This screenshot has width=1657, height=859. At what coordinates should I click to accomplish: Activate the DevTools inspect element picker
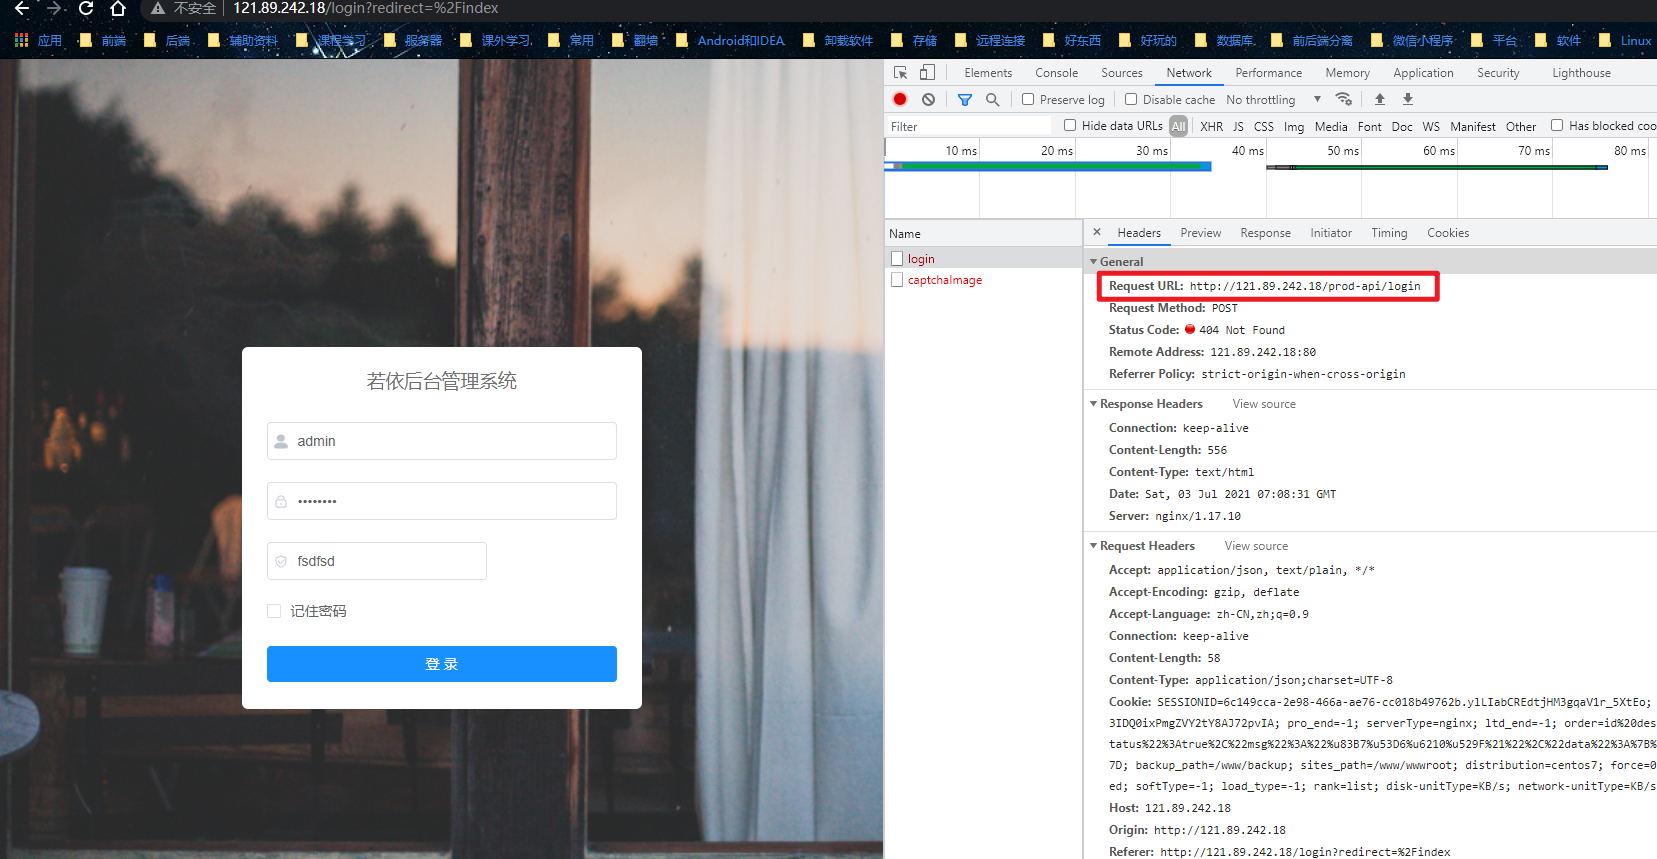(x=900, y=73)
